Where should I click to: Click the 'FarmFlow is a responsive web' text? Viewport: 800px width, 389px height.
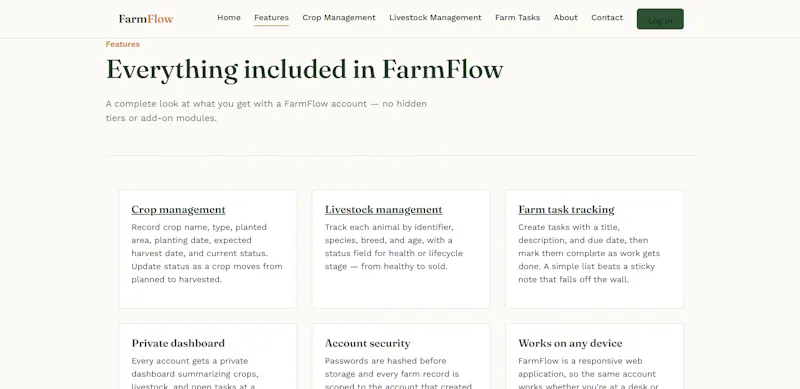[x=588, y=374]
